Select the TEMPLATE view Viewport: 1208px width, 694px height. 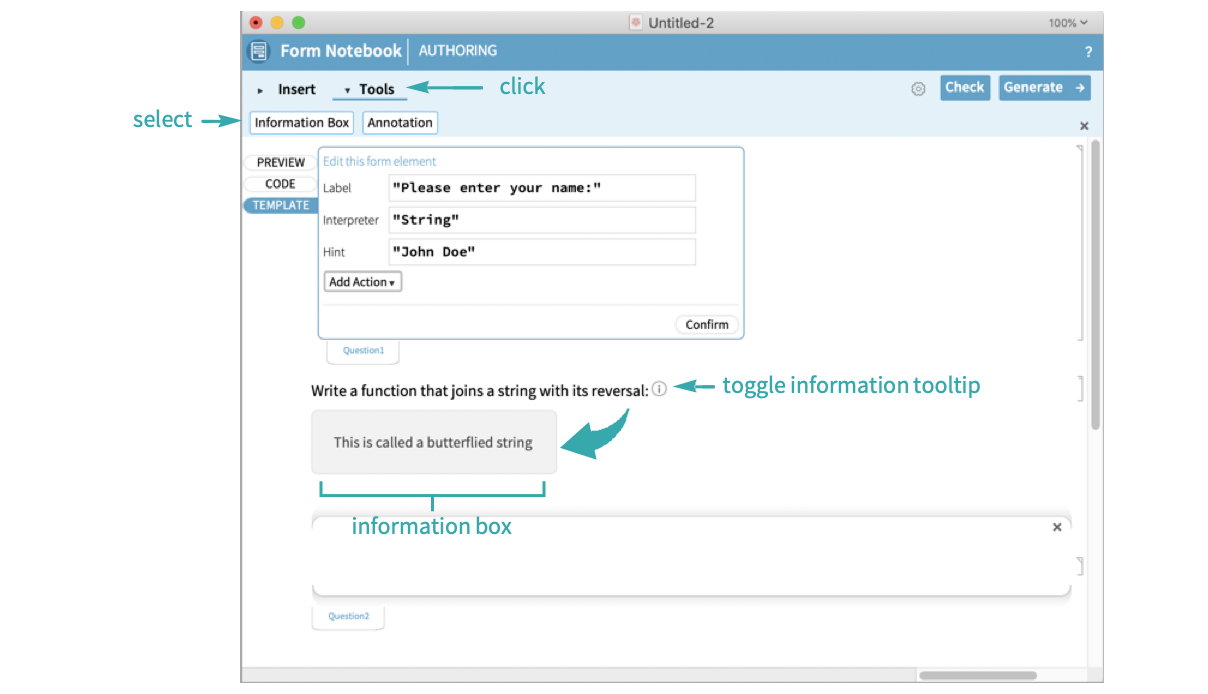[x=280, y=205]
